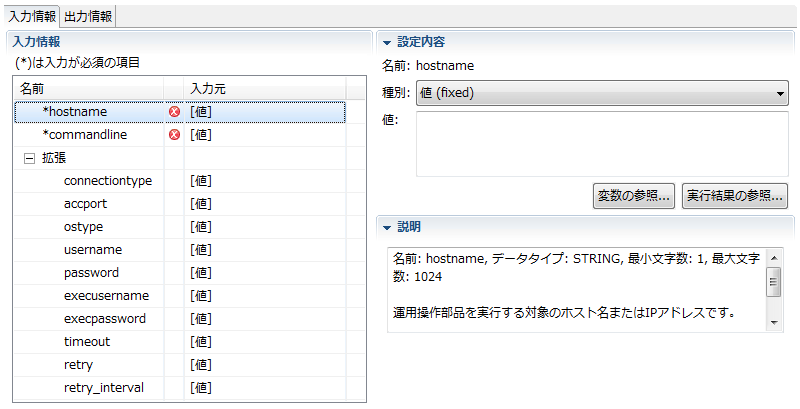Select the retry_interval parameter
Screen dimensions: 800x409
pyautogui.click(x=103, y=388)
